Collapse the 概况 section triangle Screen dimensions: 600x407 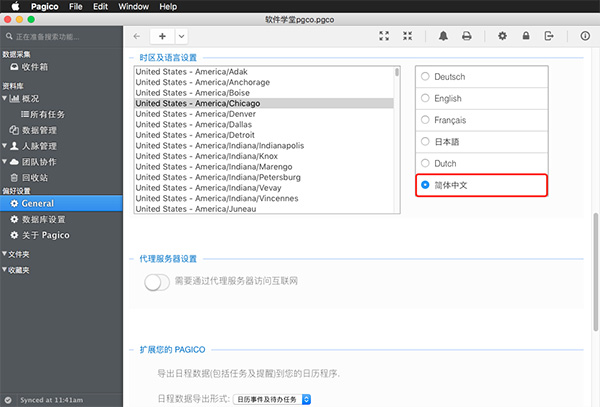click(4, 98)
